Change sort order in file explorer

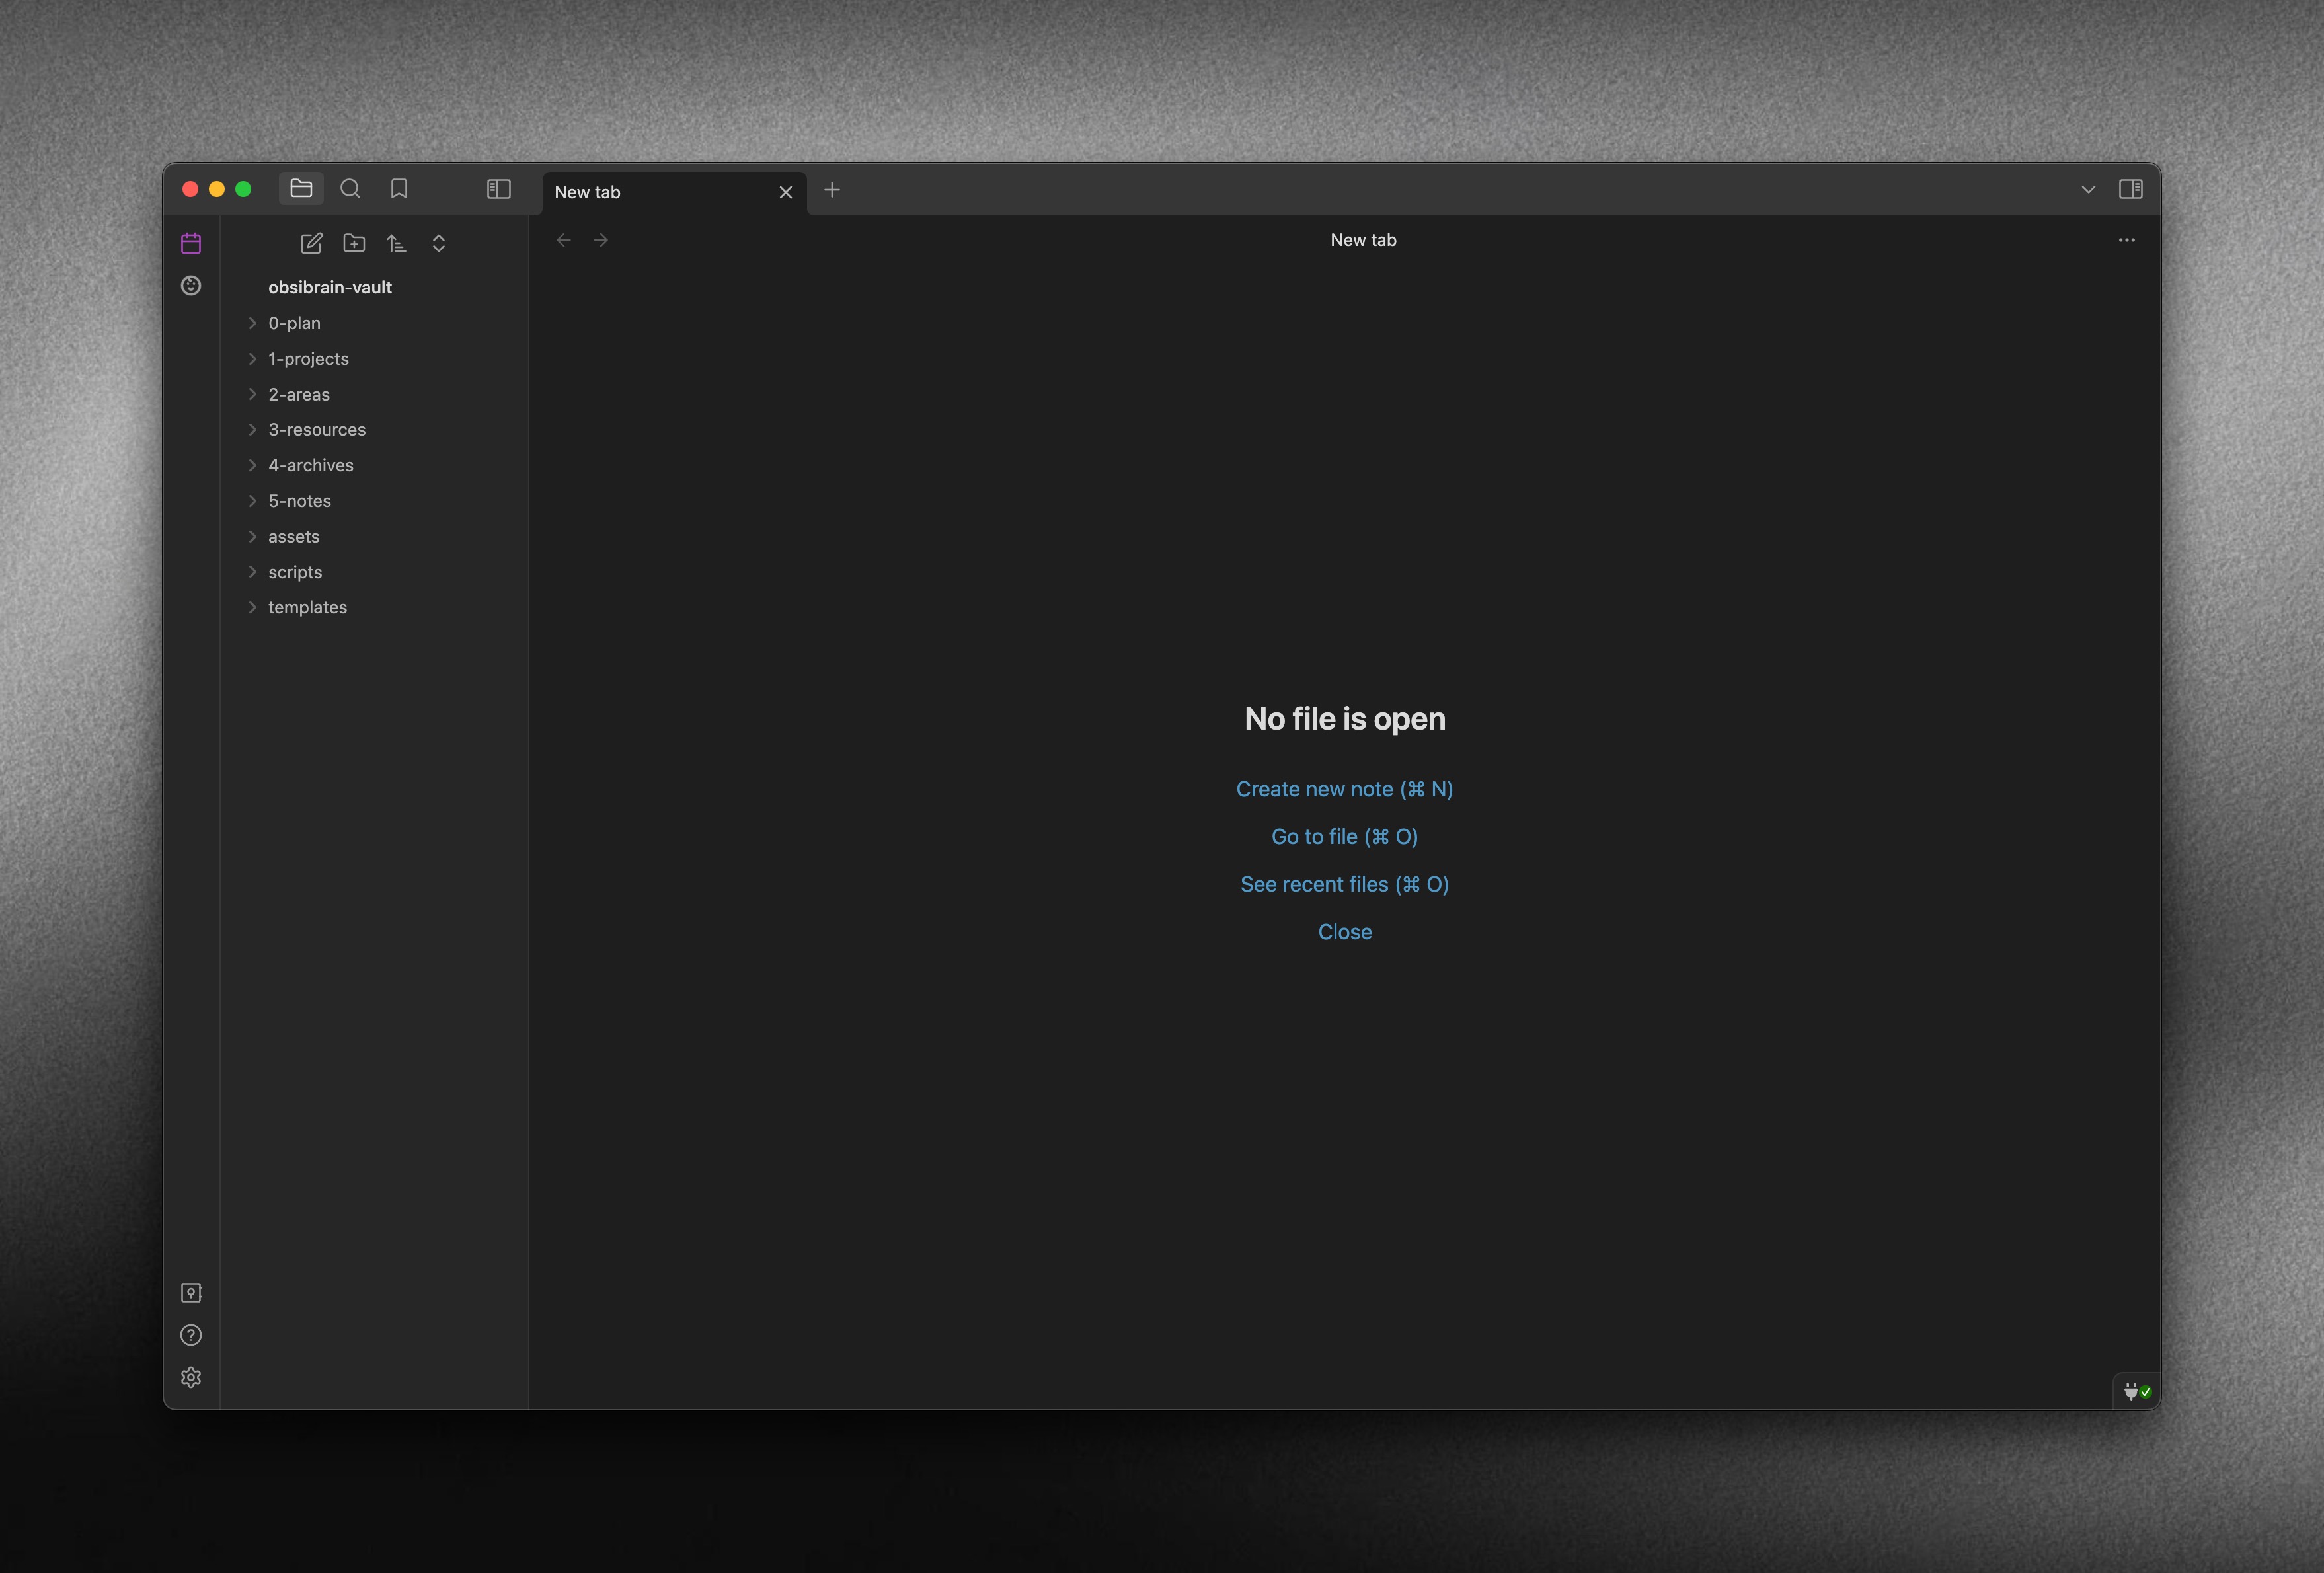pyautogui.click(x=396, y=243)
